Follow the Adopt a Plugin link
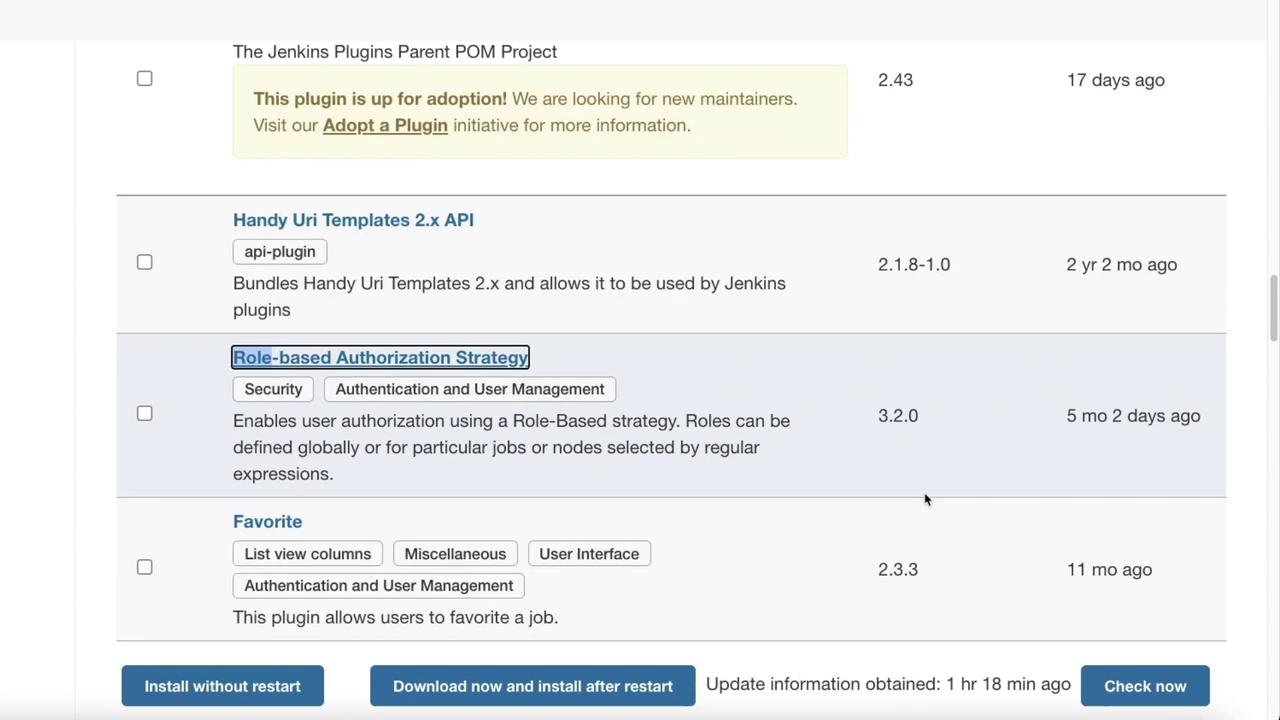The width and height of the screenshot is (1280, 720). tap(385, 125)
